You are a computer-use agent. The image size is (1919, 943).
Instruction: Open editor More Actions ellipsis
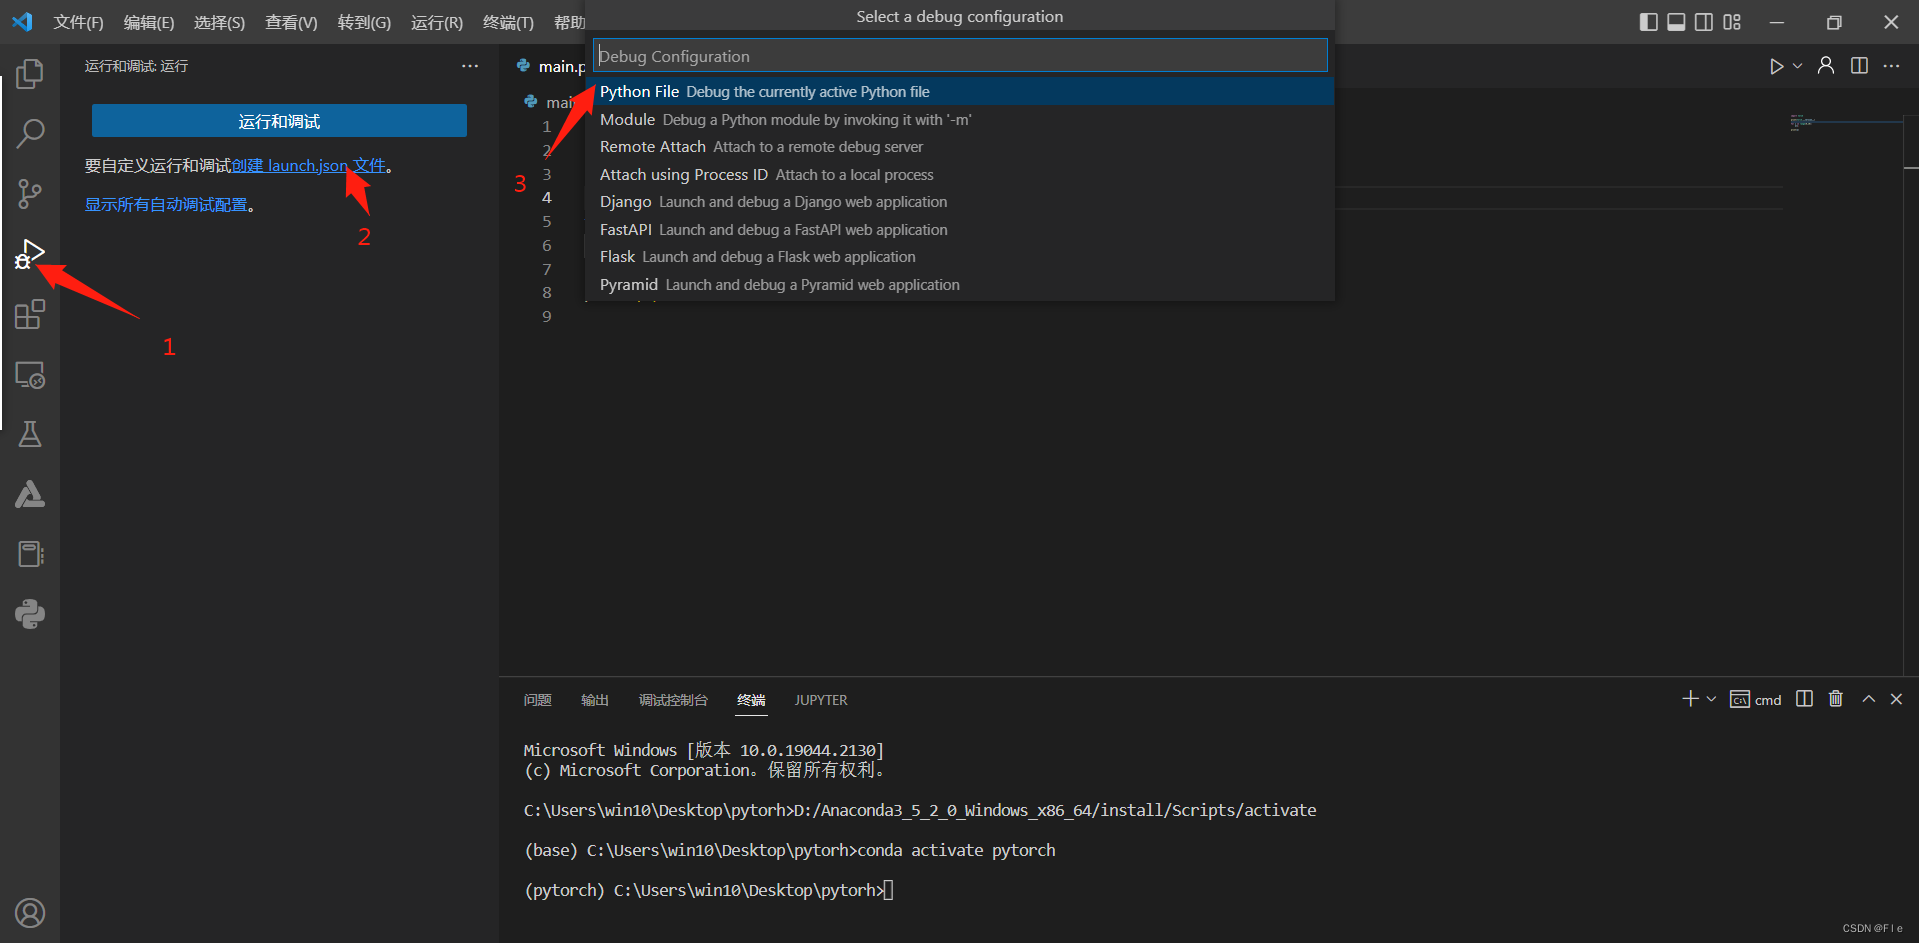1891,66
